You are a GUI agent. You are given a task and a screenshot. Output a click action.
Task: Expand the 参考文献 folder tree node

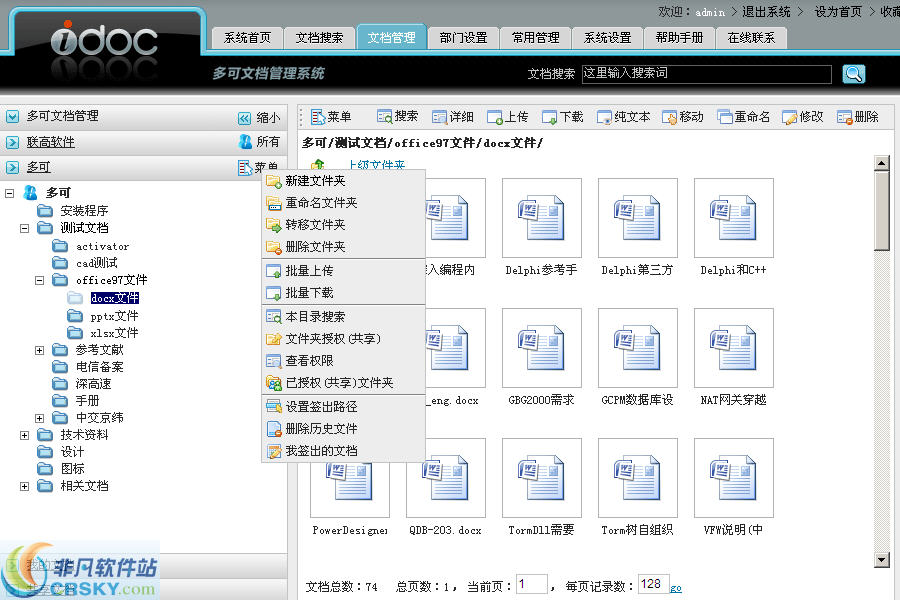coord(40,350)
